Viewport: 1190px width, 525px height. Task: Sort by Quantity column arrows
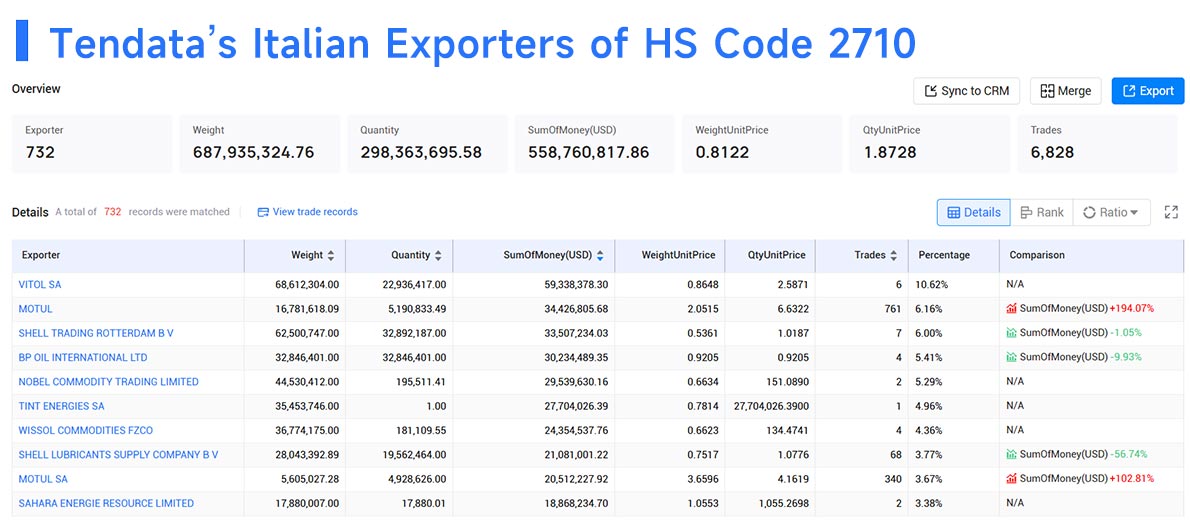[x=438, y=256]
